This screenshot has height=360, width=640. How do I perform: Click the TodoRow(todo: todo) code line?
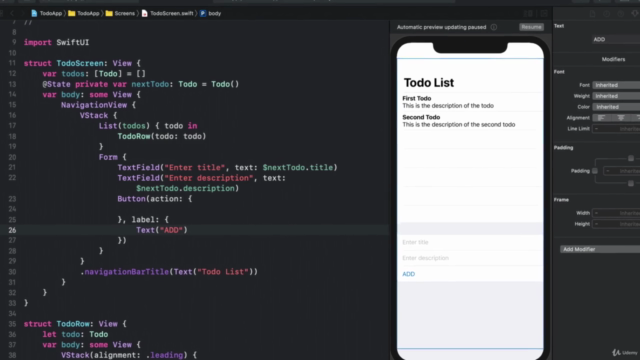click(162, 136)
